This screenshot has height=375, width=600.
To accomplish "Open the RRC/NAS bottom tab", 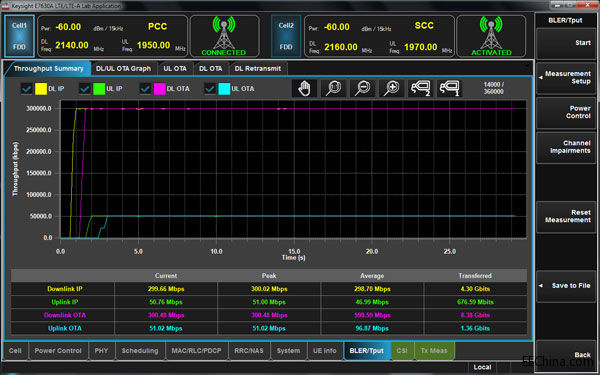I will [249, 351].
